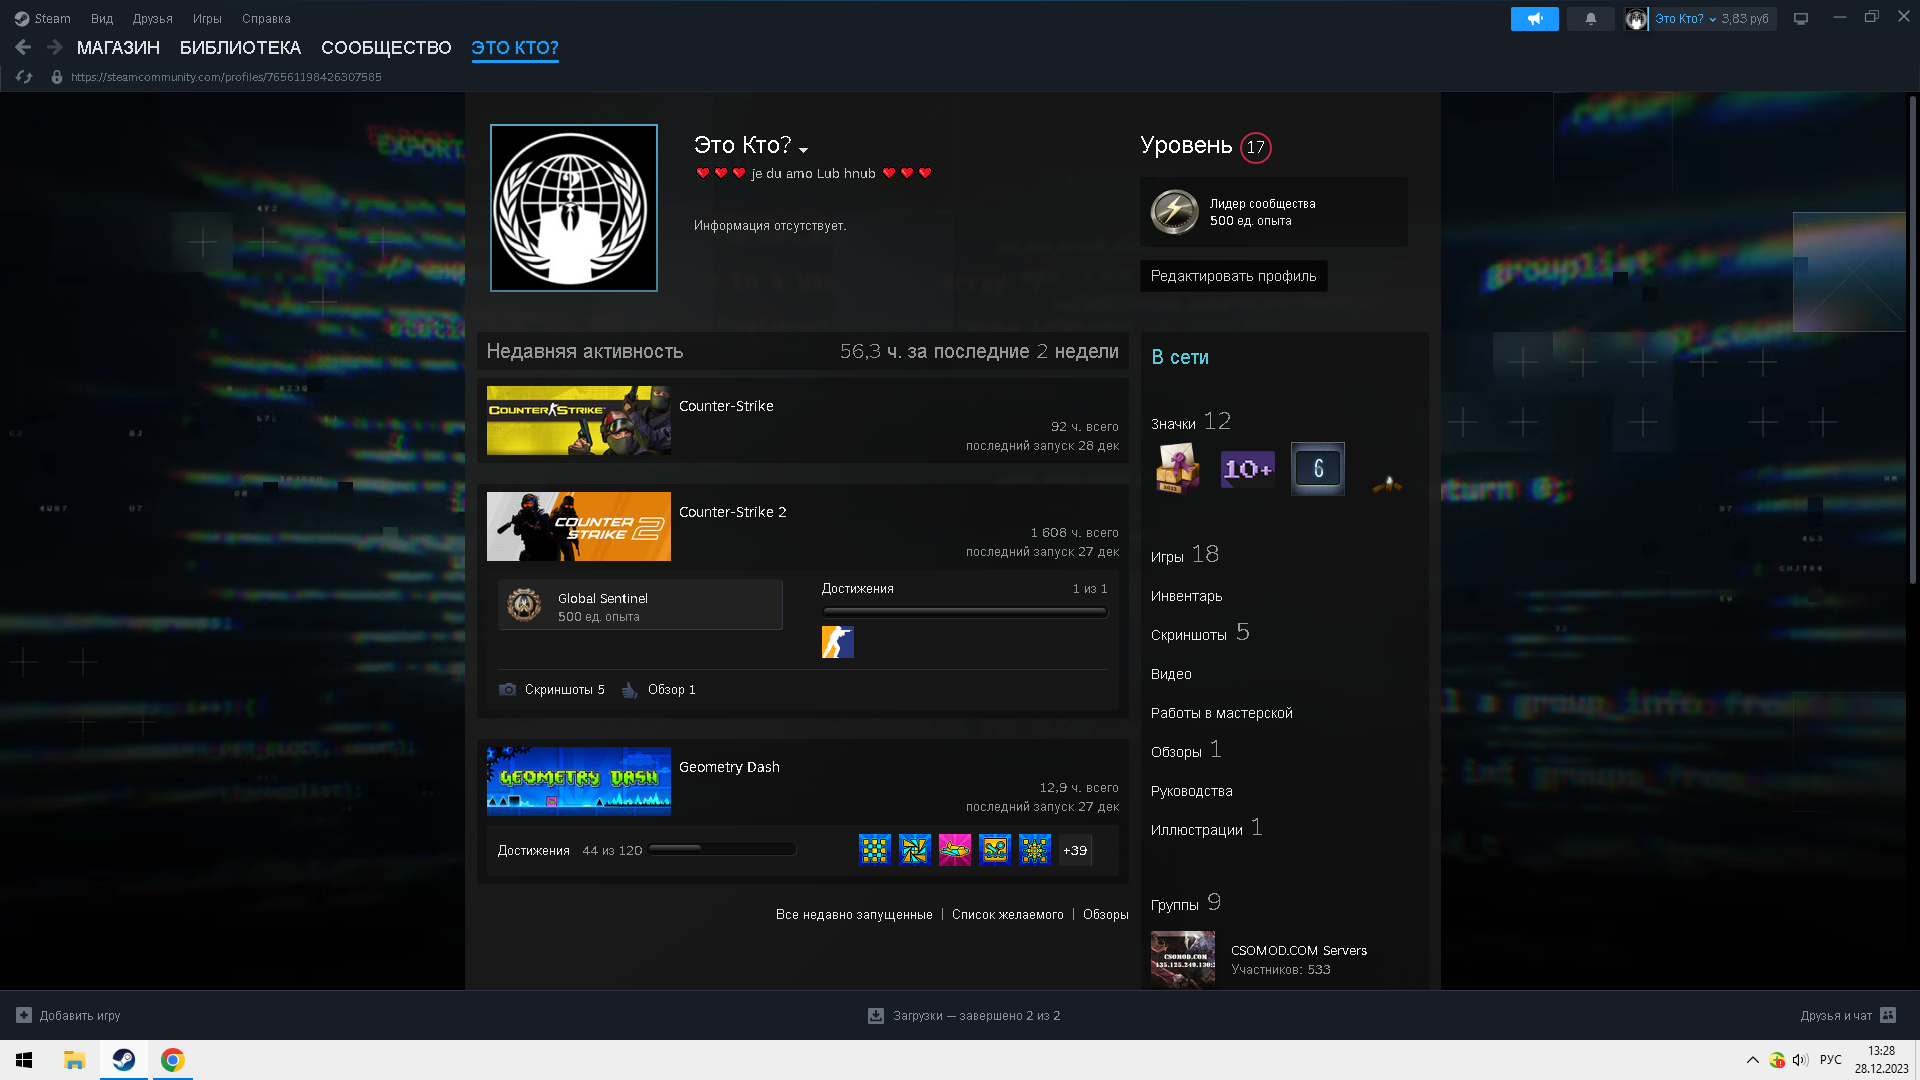Open the Counter-Strike 2 game thumbnail

(578, 527)
